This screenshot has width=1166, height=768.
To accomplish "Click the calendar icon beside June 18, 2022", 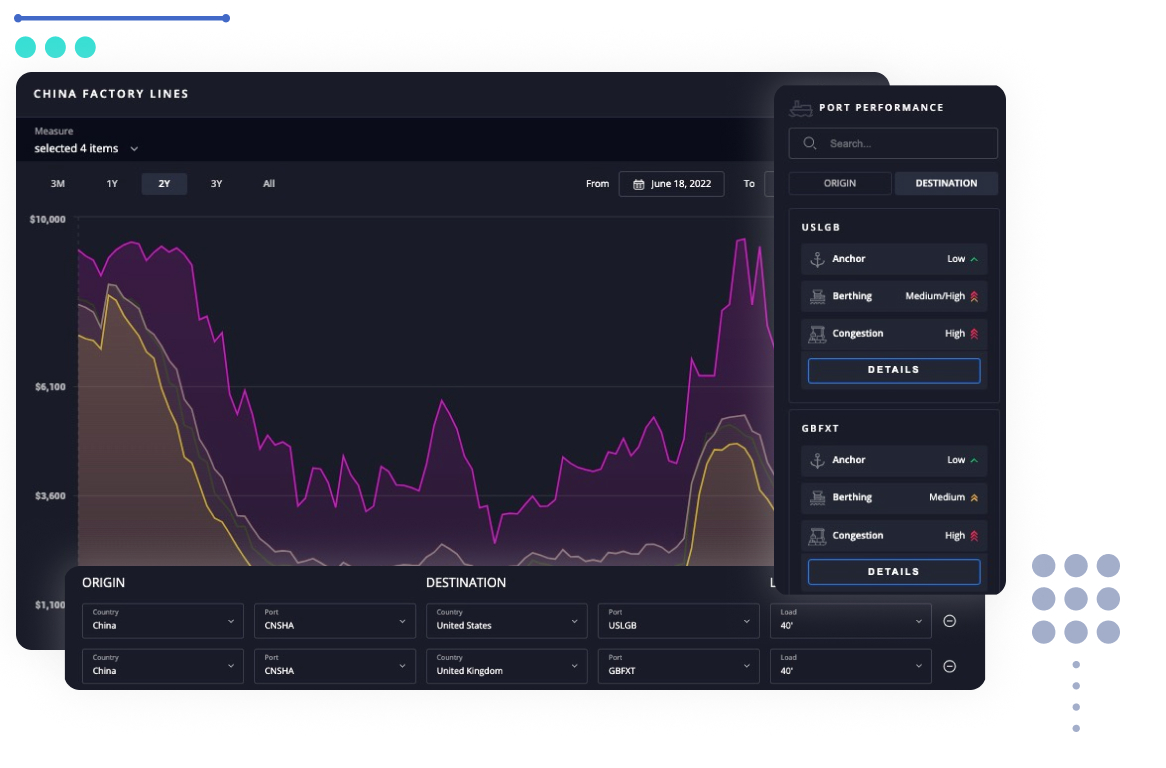I will (638, 184).
